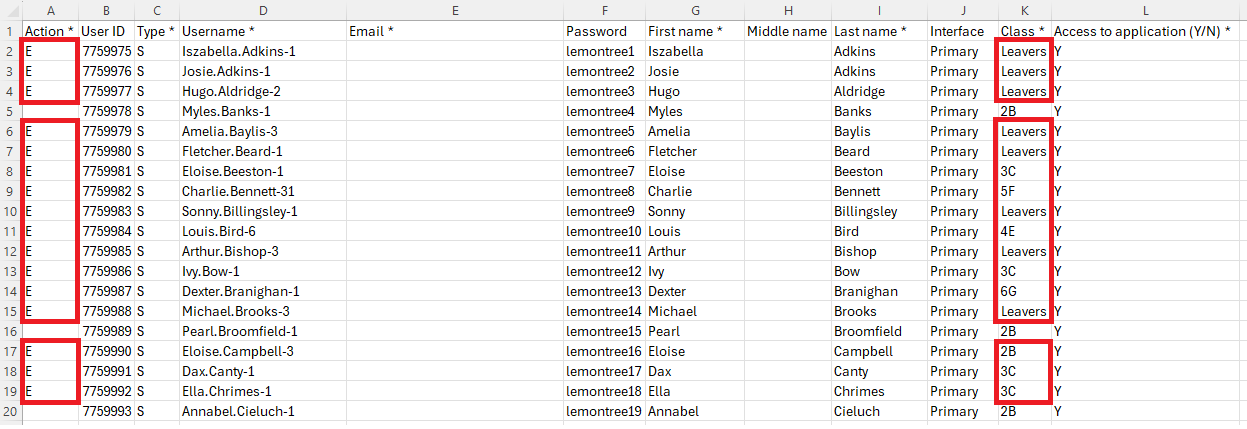The height and width of the screenshot is (429, 1247).
Task: Click the row 20 header
Action: pyautogui.click(x=10, y=411)
